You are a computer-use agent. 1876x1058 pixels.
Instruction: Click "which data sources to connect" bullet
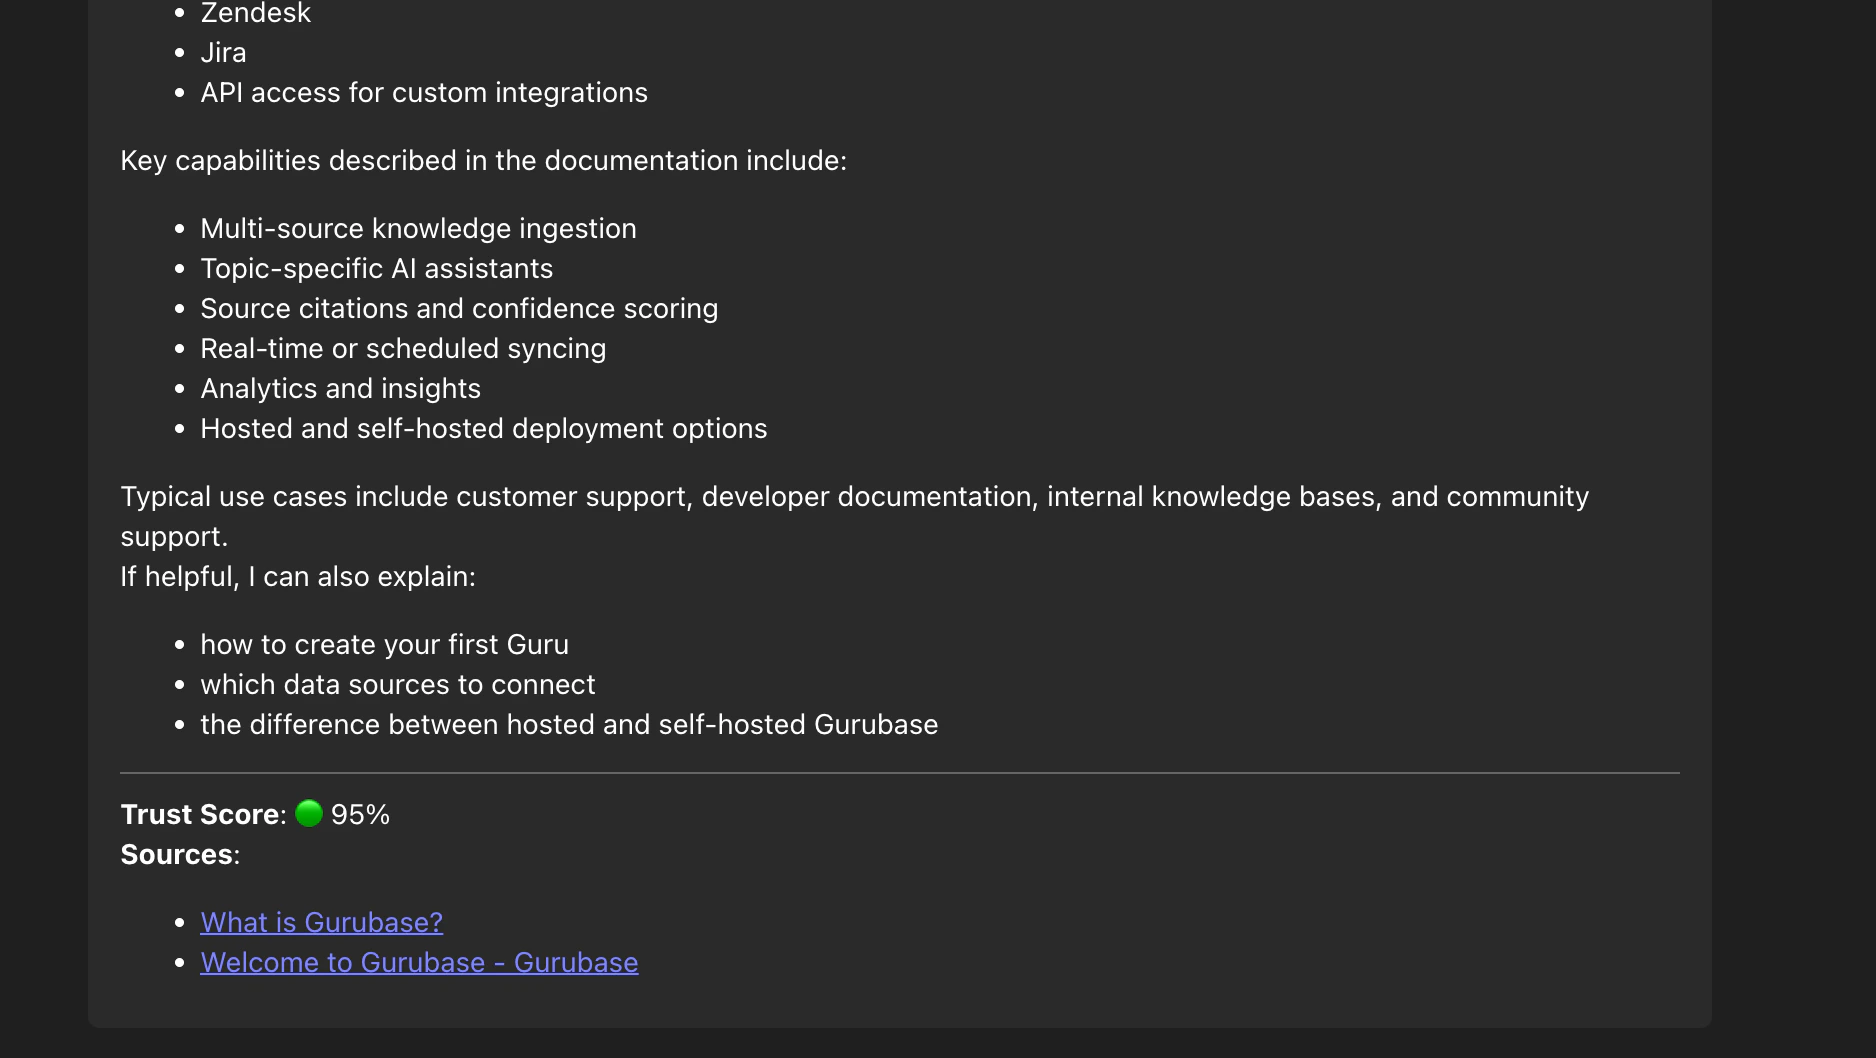point(398,684)
